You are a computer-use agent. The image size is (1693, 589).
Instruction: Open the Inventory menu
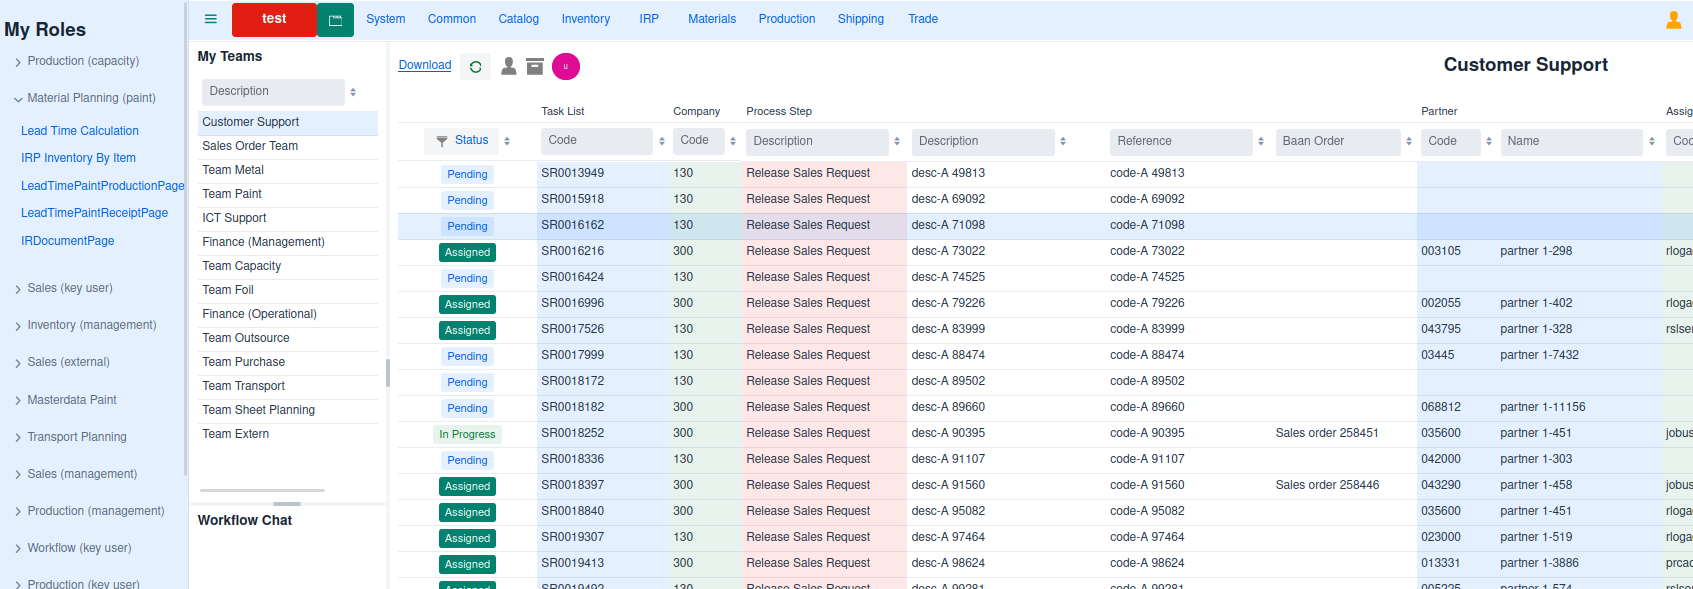pos(585,19)
